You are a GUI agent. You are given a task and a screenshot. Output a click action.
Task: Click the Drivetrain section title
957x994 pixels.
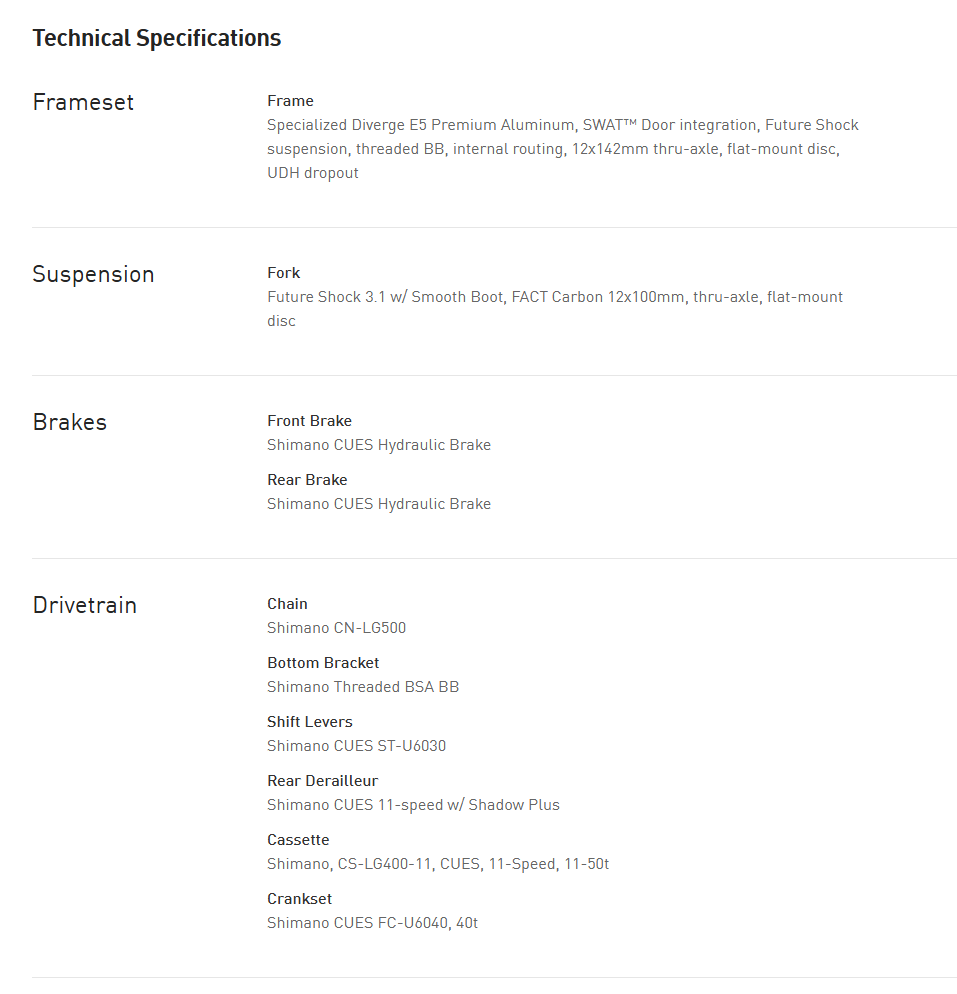(x=84, y=605)
